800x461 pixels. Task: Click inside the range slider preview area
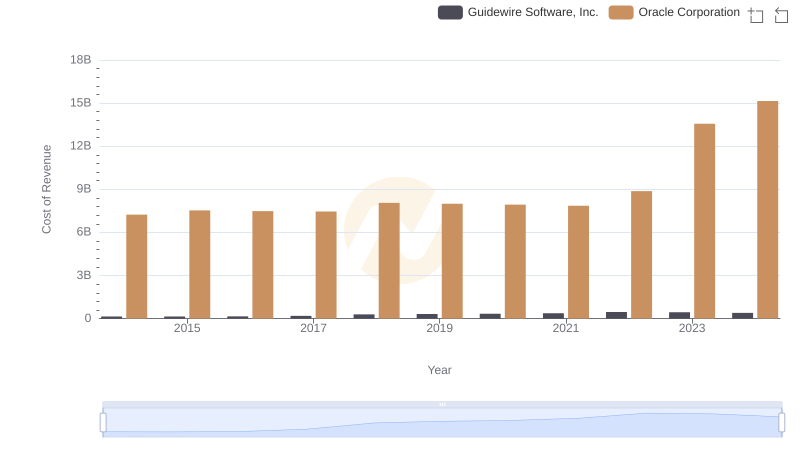442,423
